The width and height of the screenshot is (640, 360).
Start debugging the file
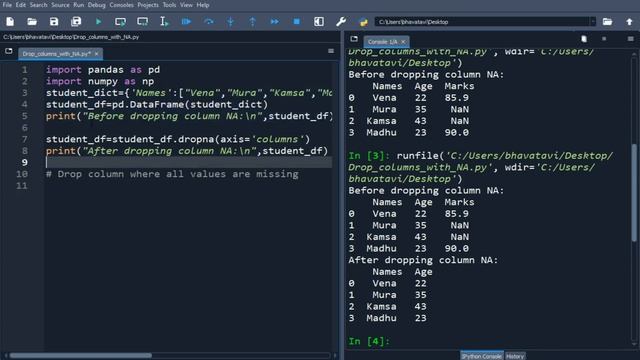coord(186,22)
